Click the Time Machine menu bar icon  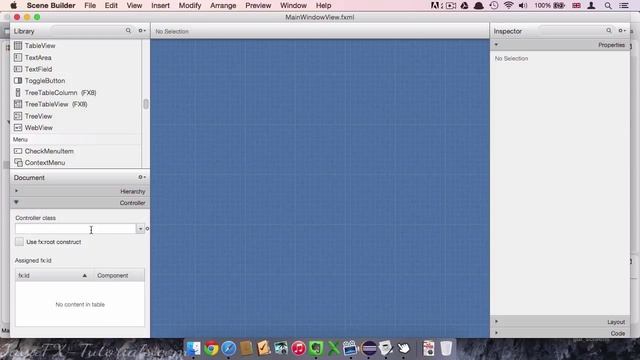(x=494, y=6)
